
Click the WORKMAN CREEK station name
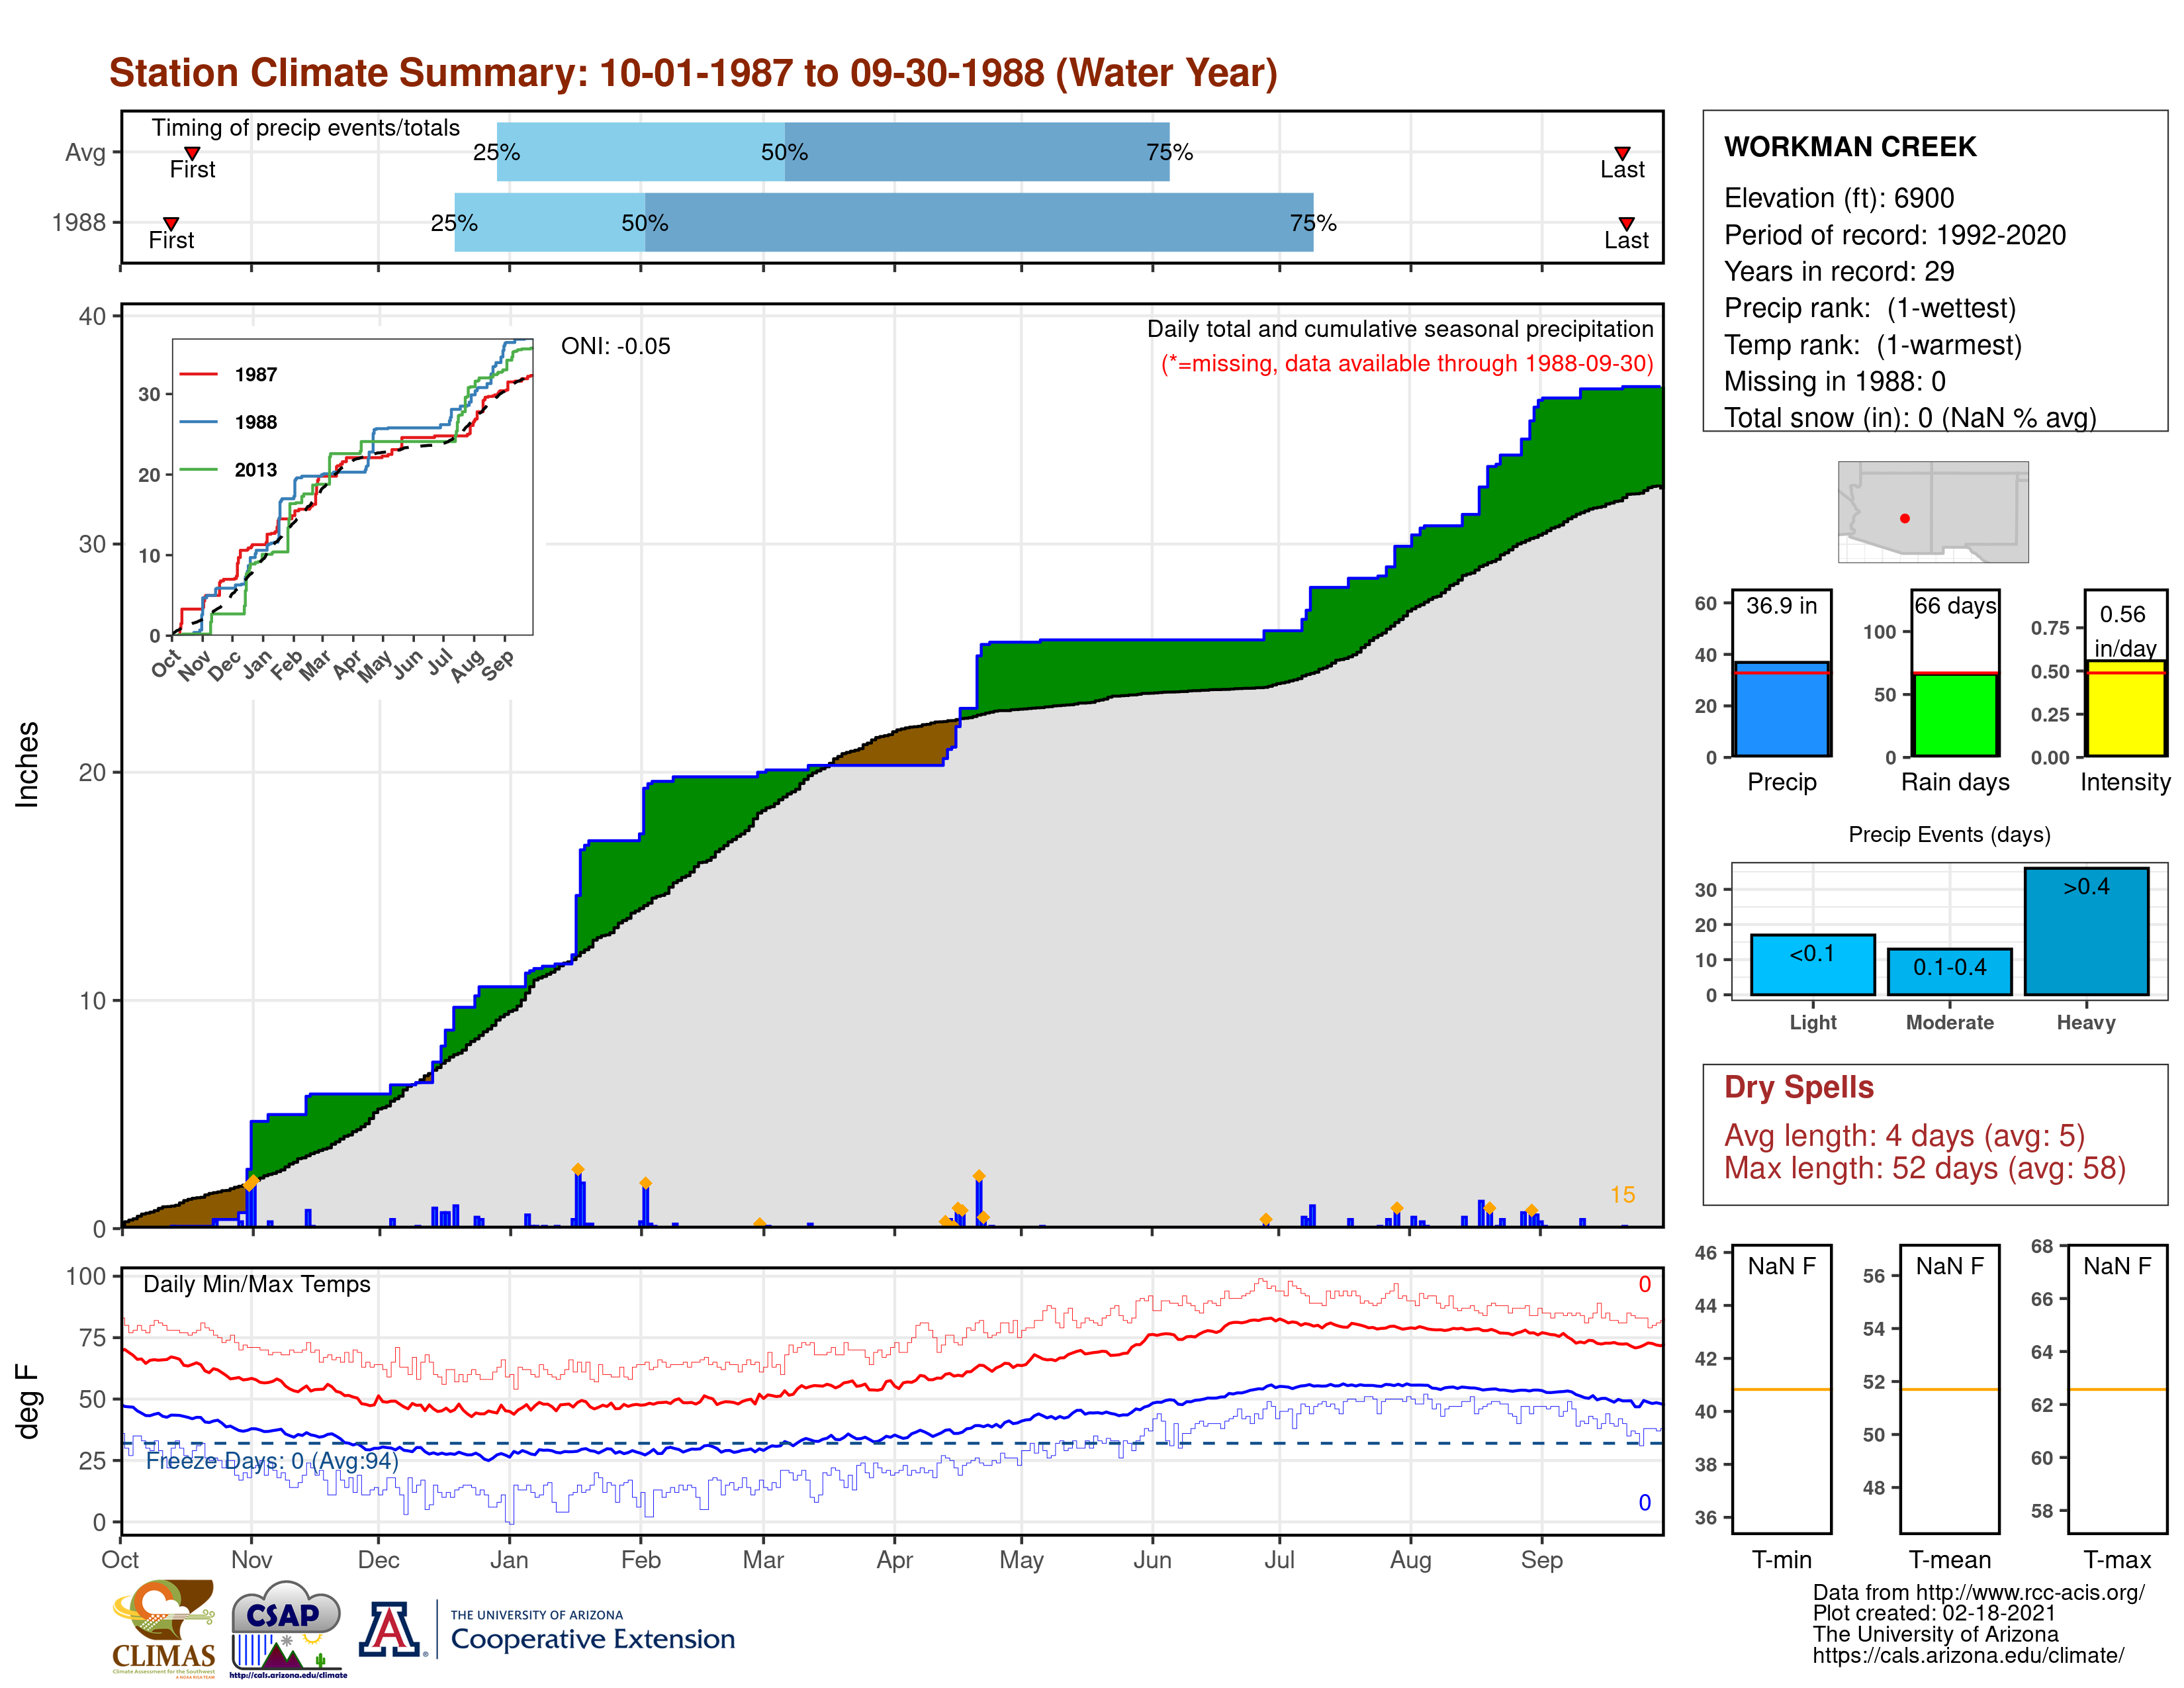click(1850, 147)
